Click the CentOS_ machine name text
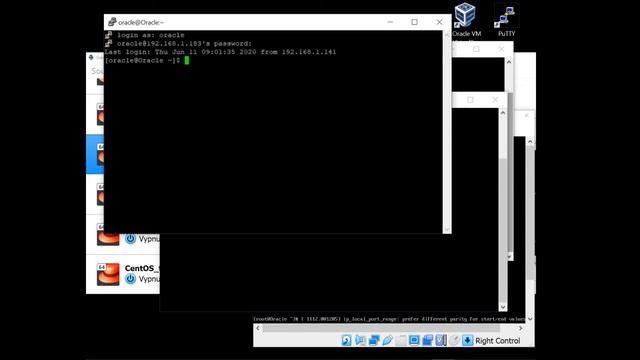 click(x=142, y=268)
